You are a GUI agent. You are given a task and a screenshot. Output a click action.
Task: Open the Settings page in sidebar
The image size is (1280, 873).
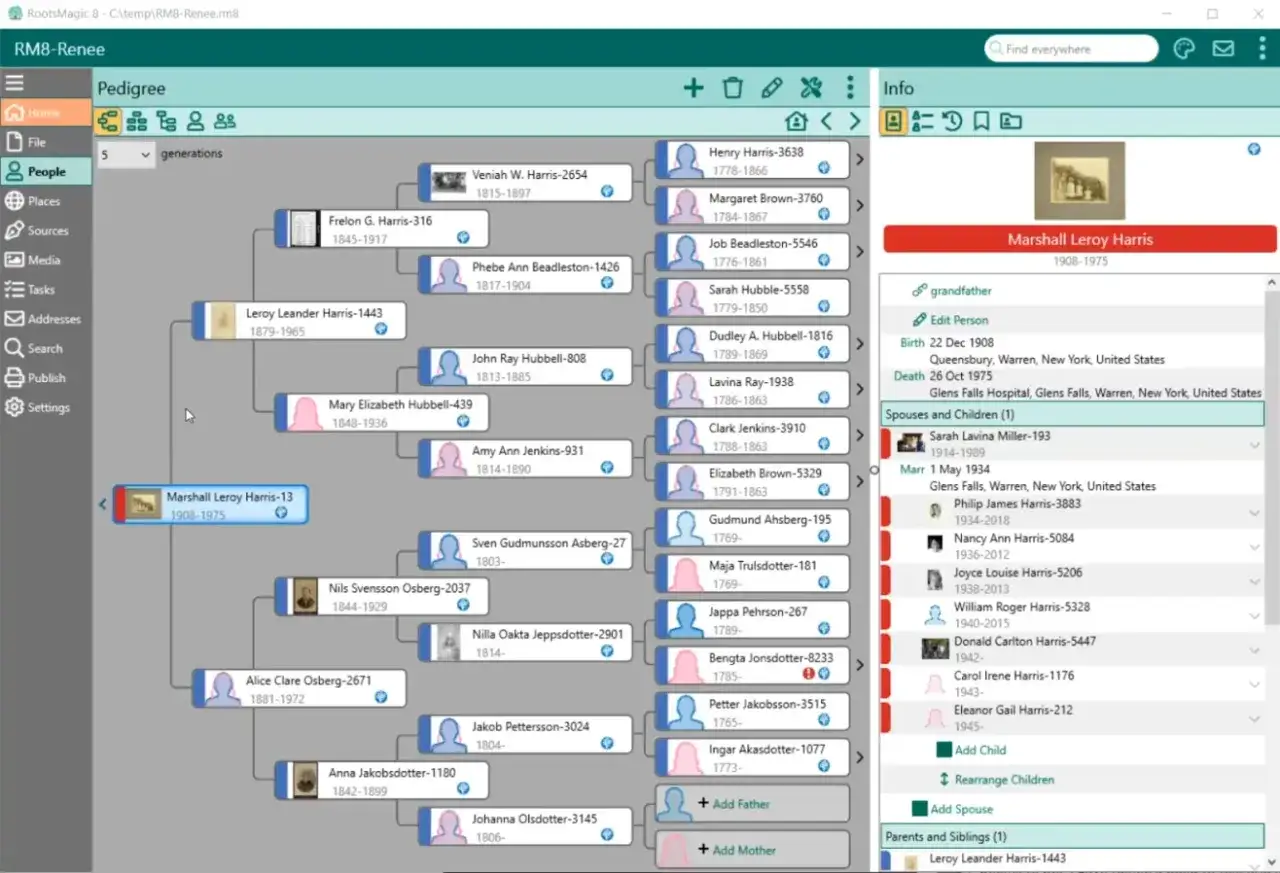coord(46,407)
